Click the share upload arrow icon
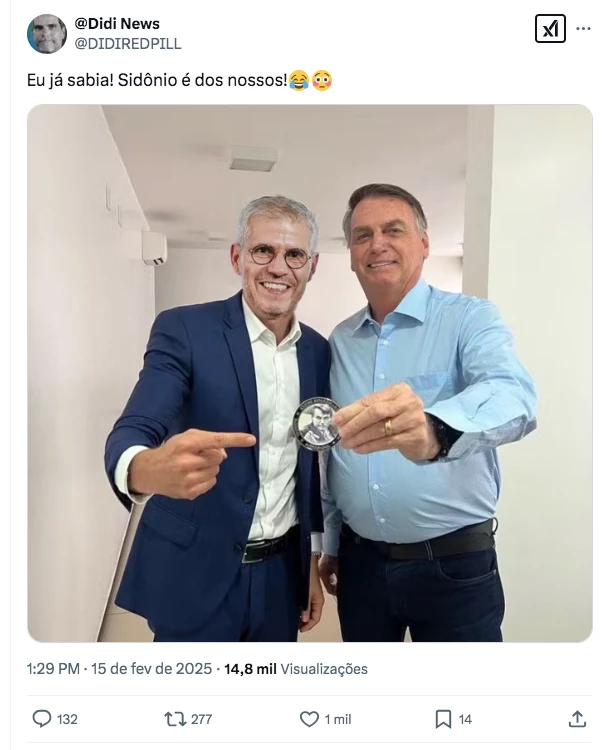The height and width of the screenshot is (750, 606). point(577,719)
